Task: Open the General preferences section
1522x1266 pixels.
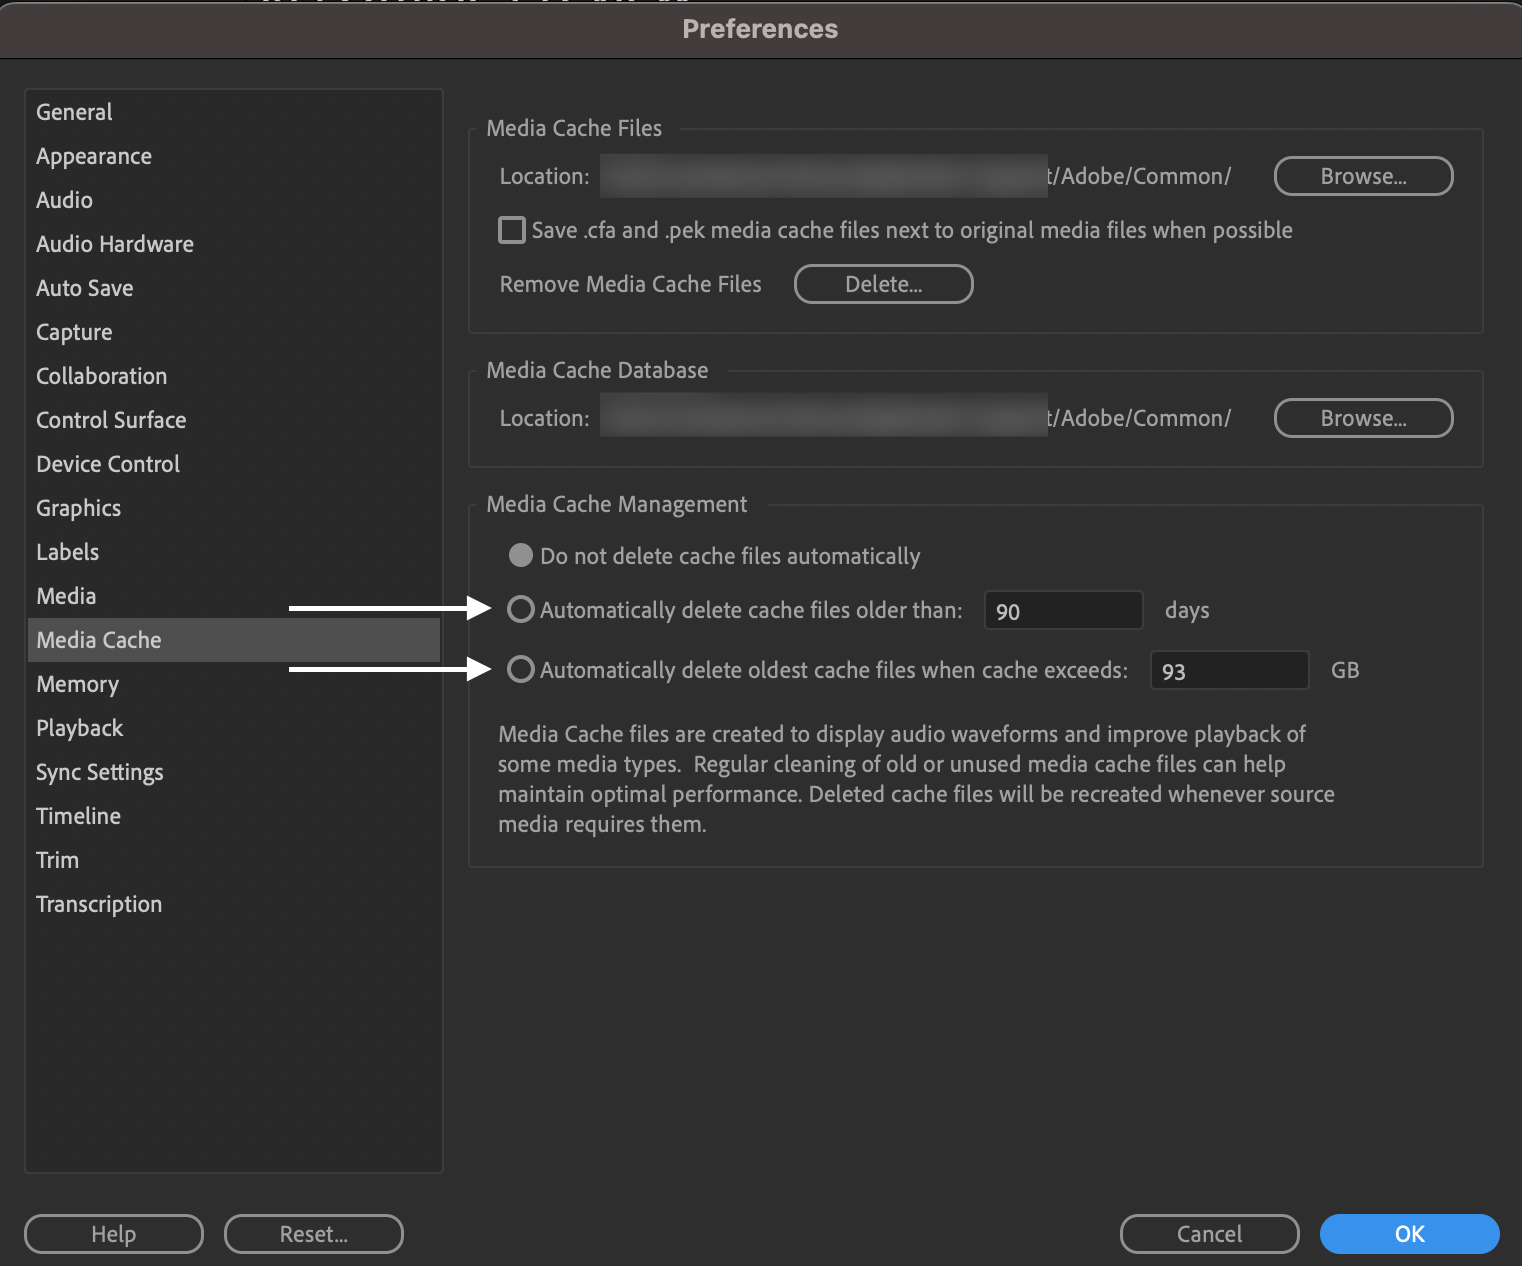Action: 73,112
